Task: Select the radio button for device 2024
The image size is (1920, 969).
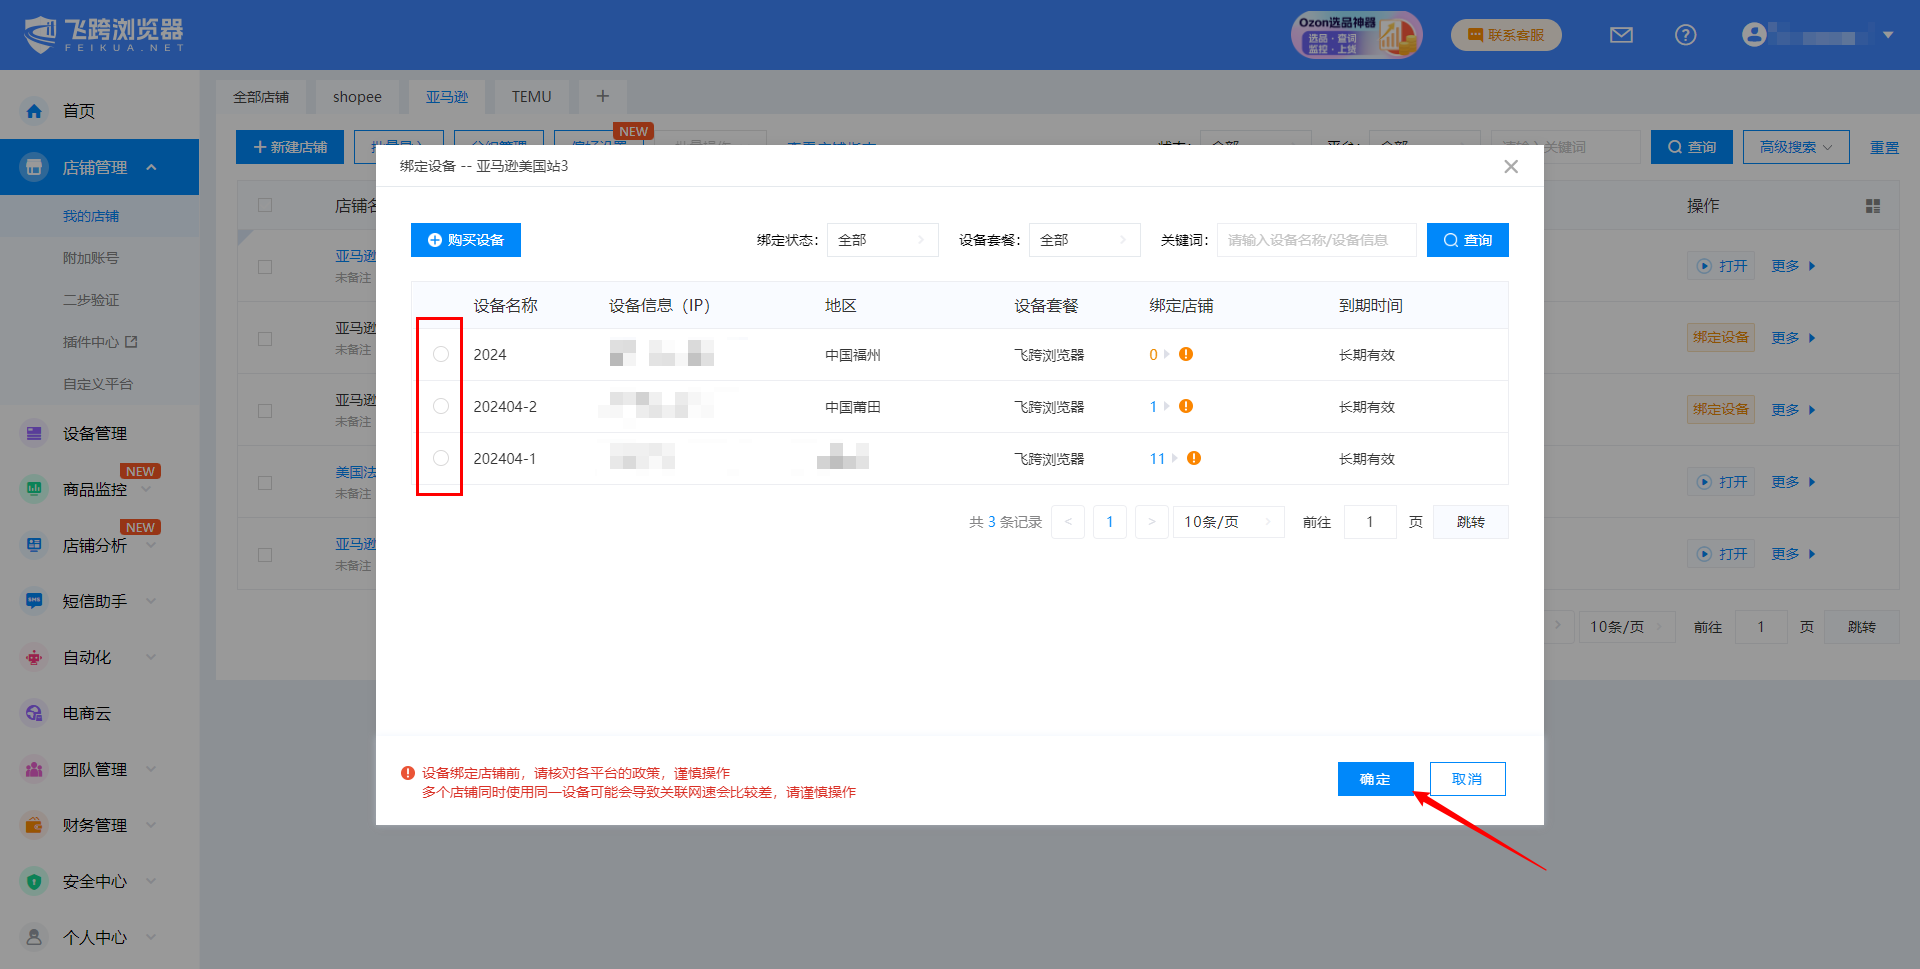Action: pyautogui.click(x=441, y=354)
